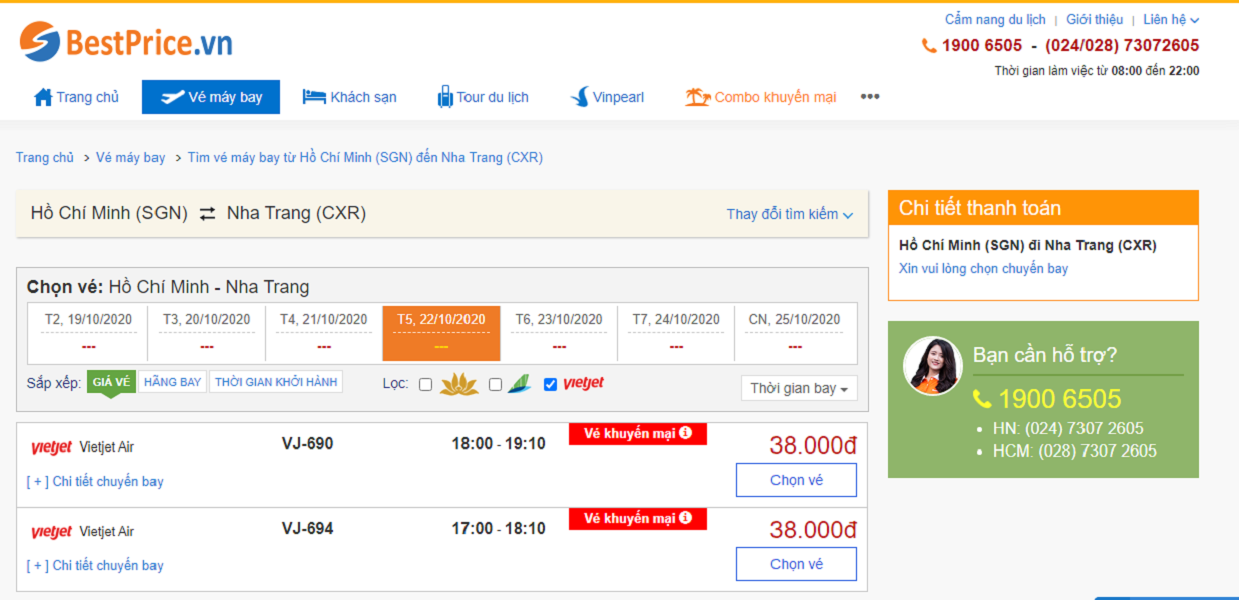Image resolution: width=1239 pixels, height=600 pixels.
Task: Click the 38.000đ price of VJ-694
Action: click(x=813, y=529)
